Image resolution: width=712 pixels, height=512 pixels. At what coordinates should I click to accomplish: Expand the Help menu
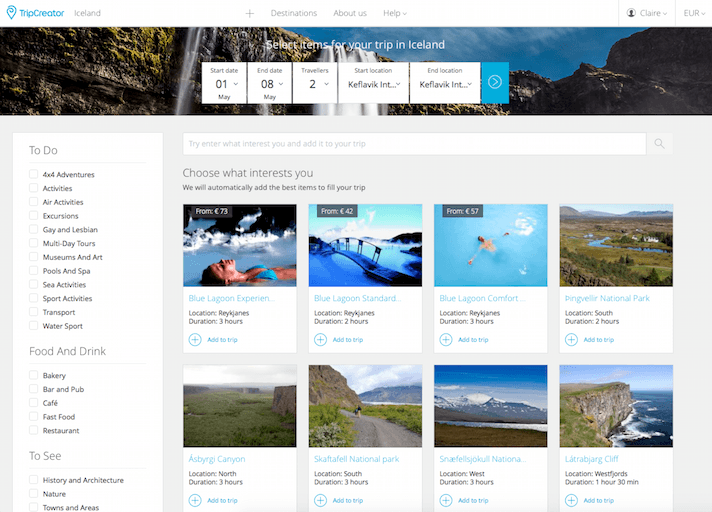[x=395, y=13]
